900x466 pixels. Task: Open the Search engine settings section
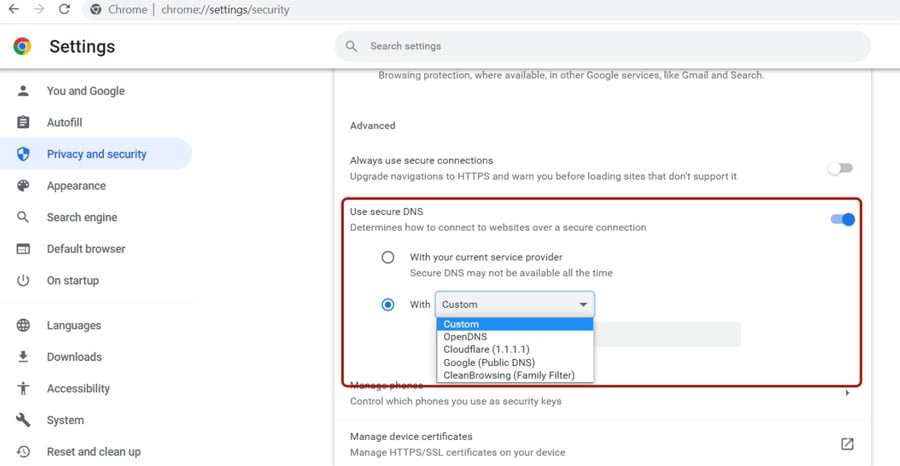click(96, 217)
